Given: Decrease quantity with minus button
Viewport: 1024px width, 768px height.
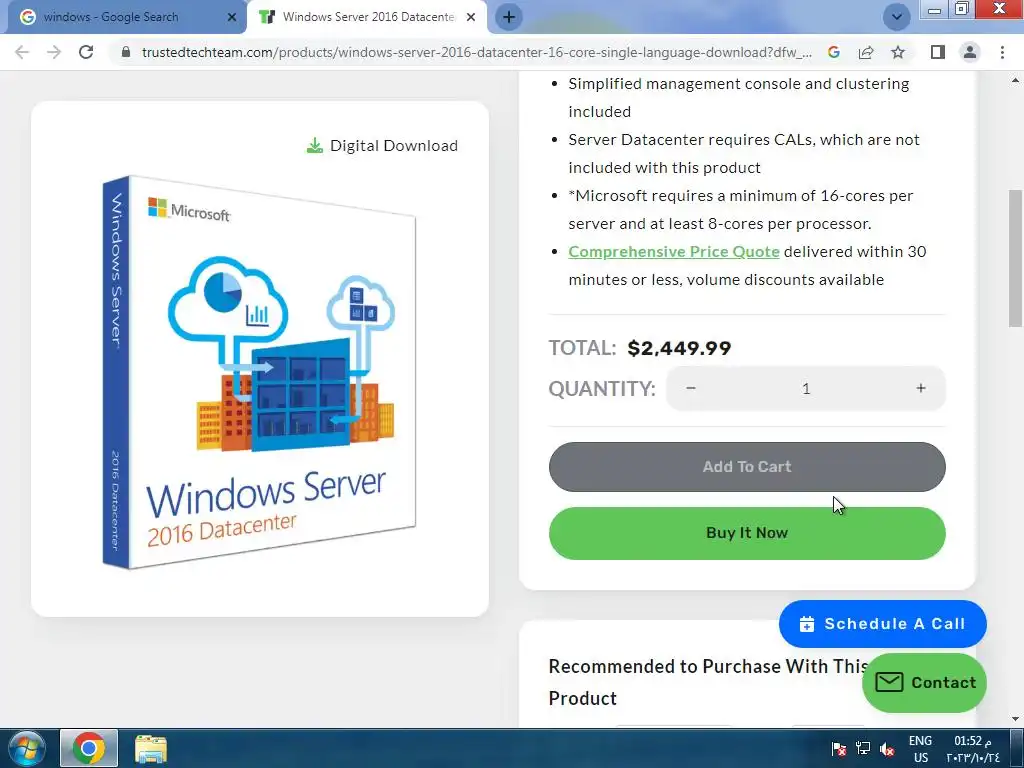Looking at the screenshot, I should pyautogui.click(x=691, y=388).
